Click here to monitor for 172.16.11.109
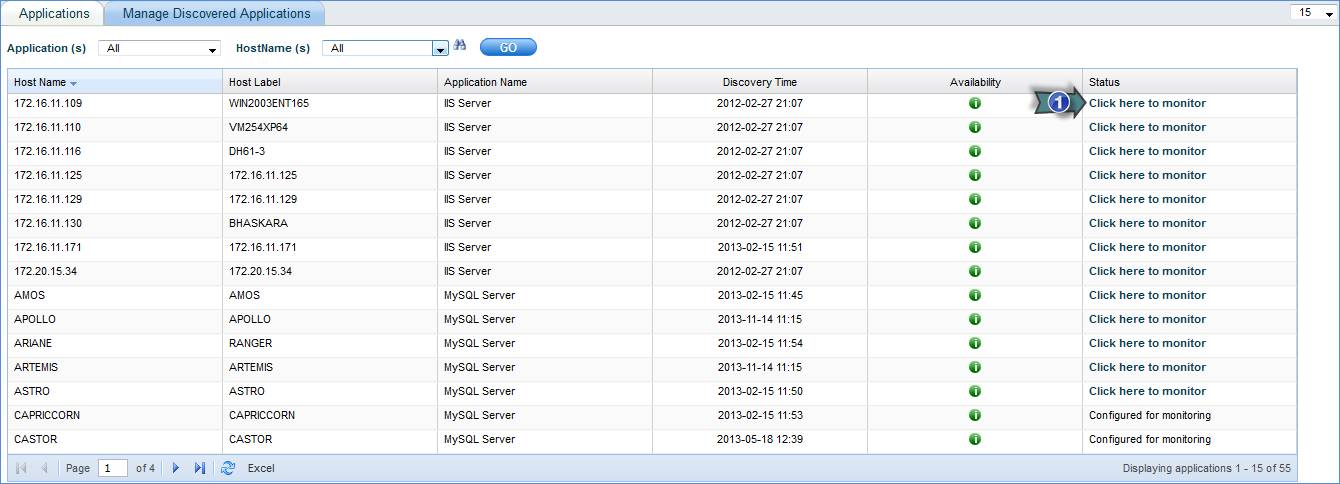Screen dimensions: 1340x484 [x=1147, y=103]
